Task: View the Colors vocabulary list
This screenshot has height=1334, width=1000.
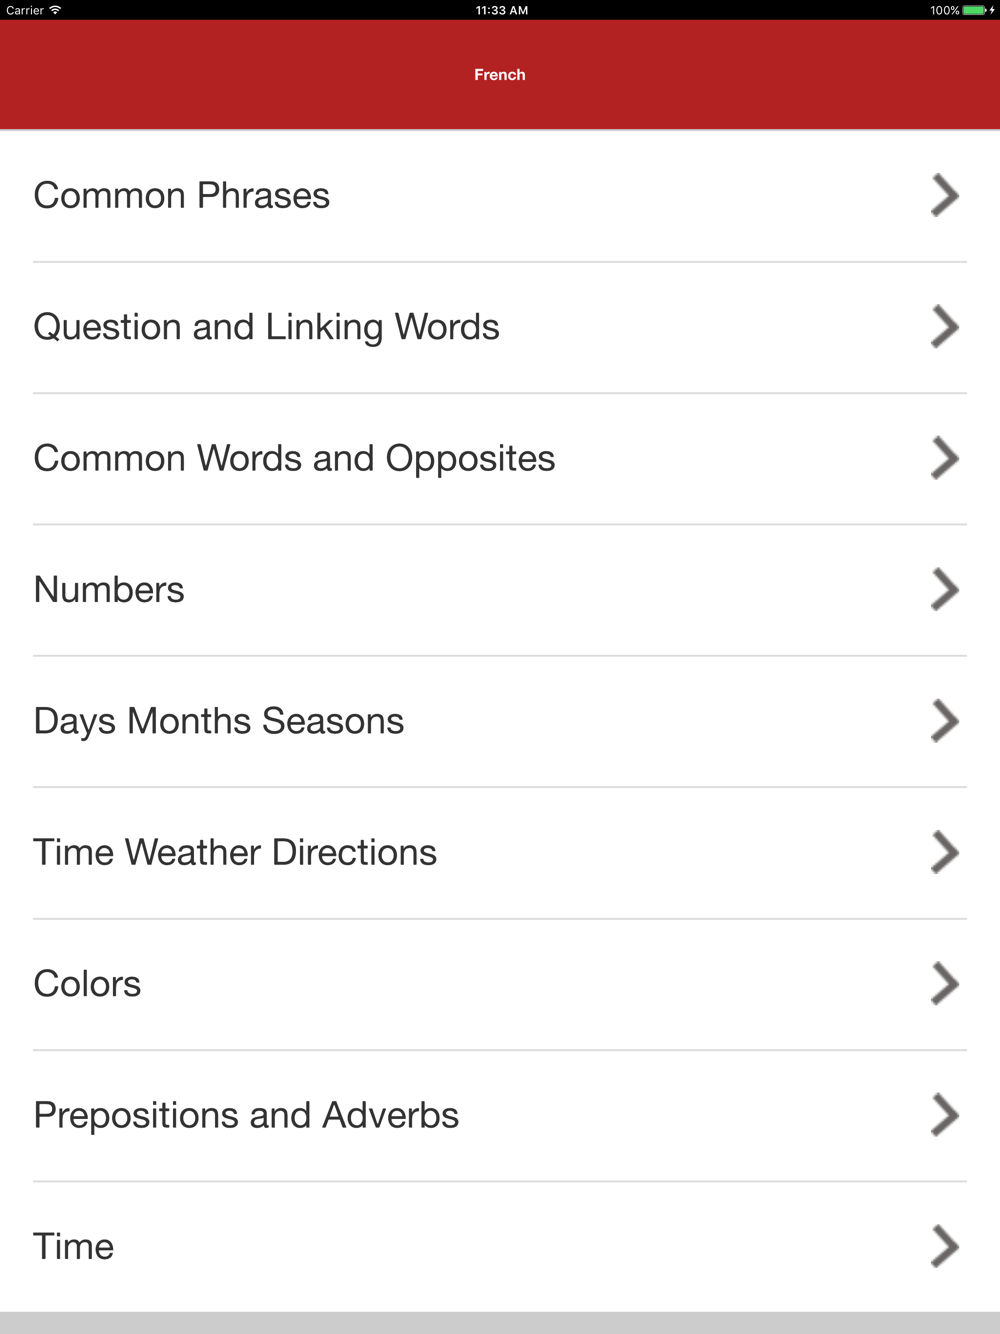Action: pos(87,984)
